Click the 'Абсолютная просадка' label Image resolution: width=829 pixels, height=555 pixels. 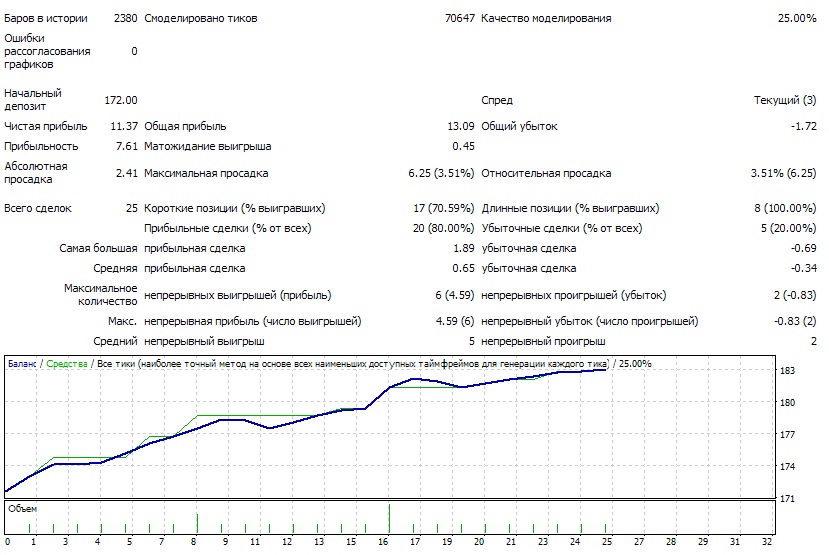pos(36,172)
